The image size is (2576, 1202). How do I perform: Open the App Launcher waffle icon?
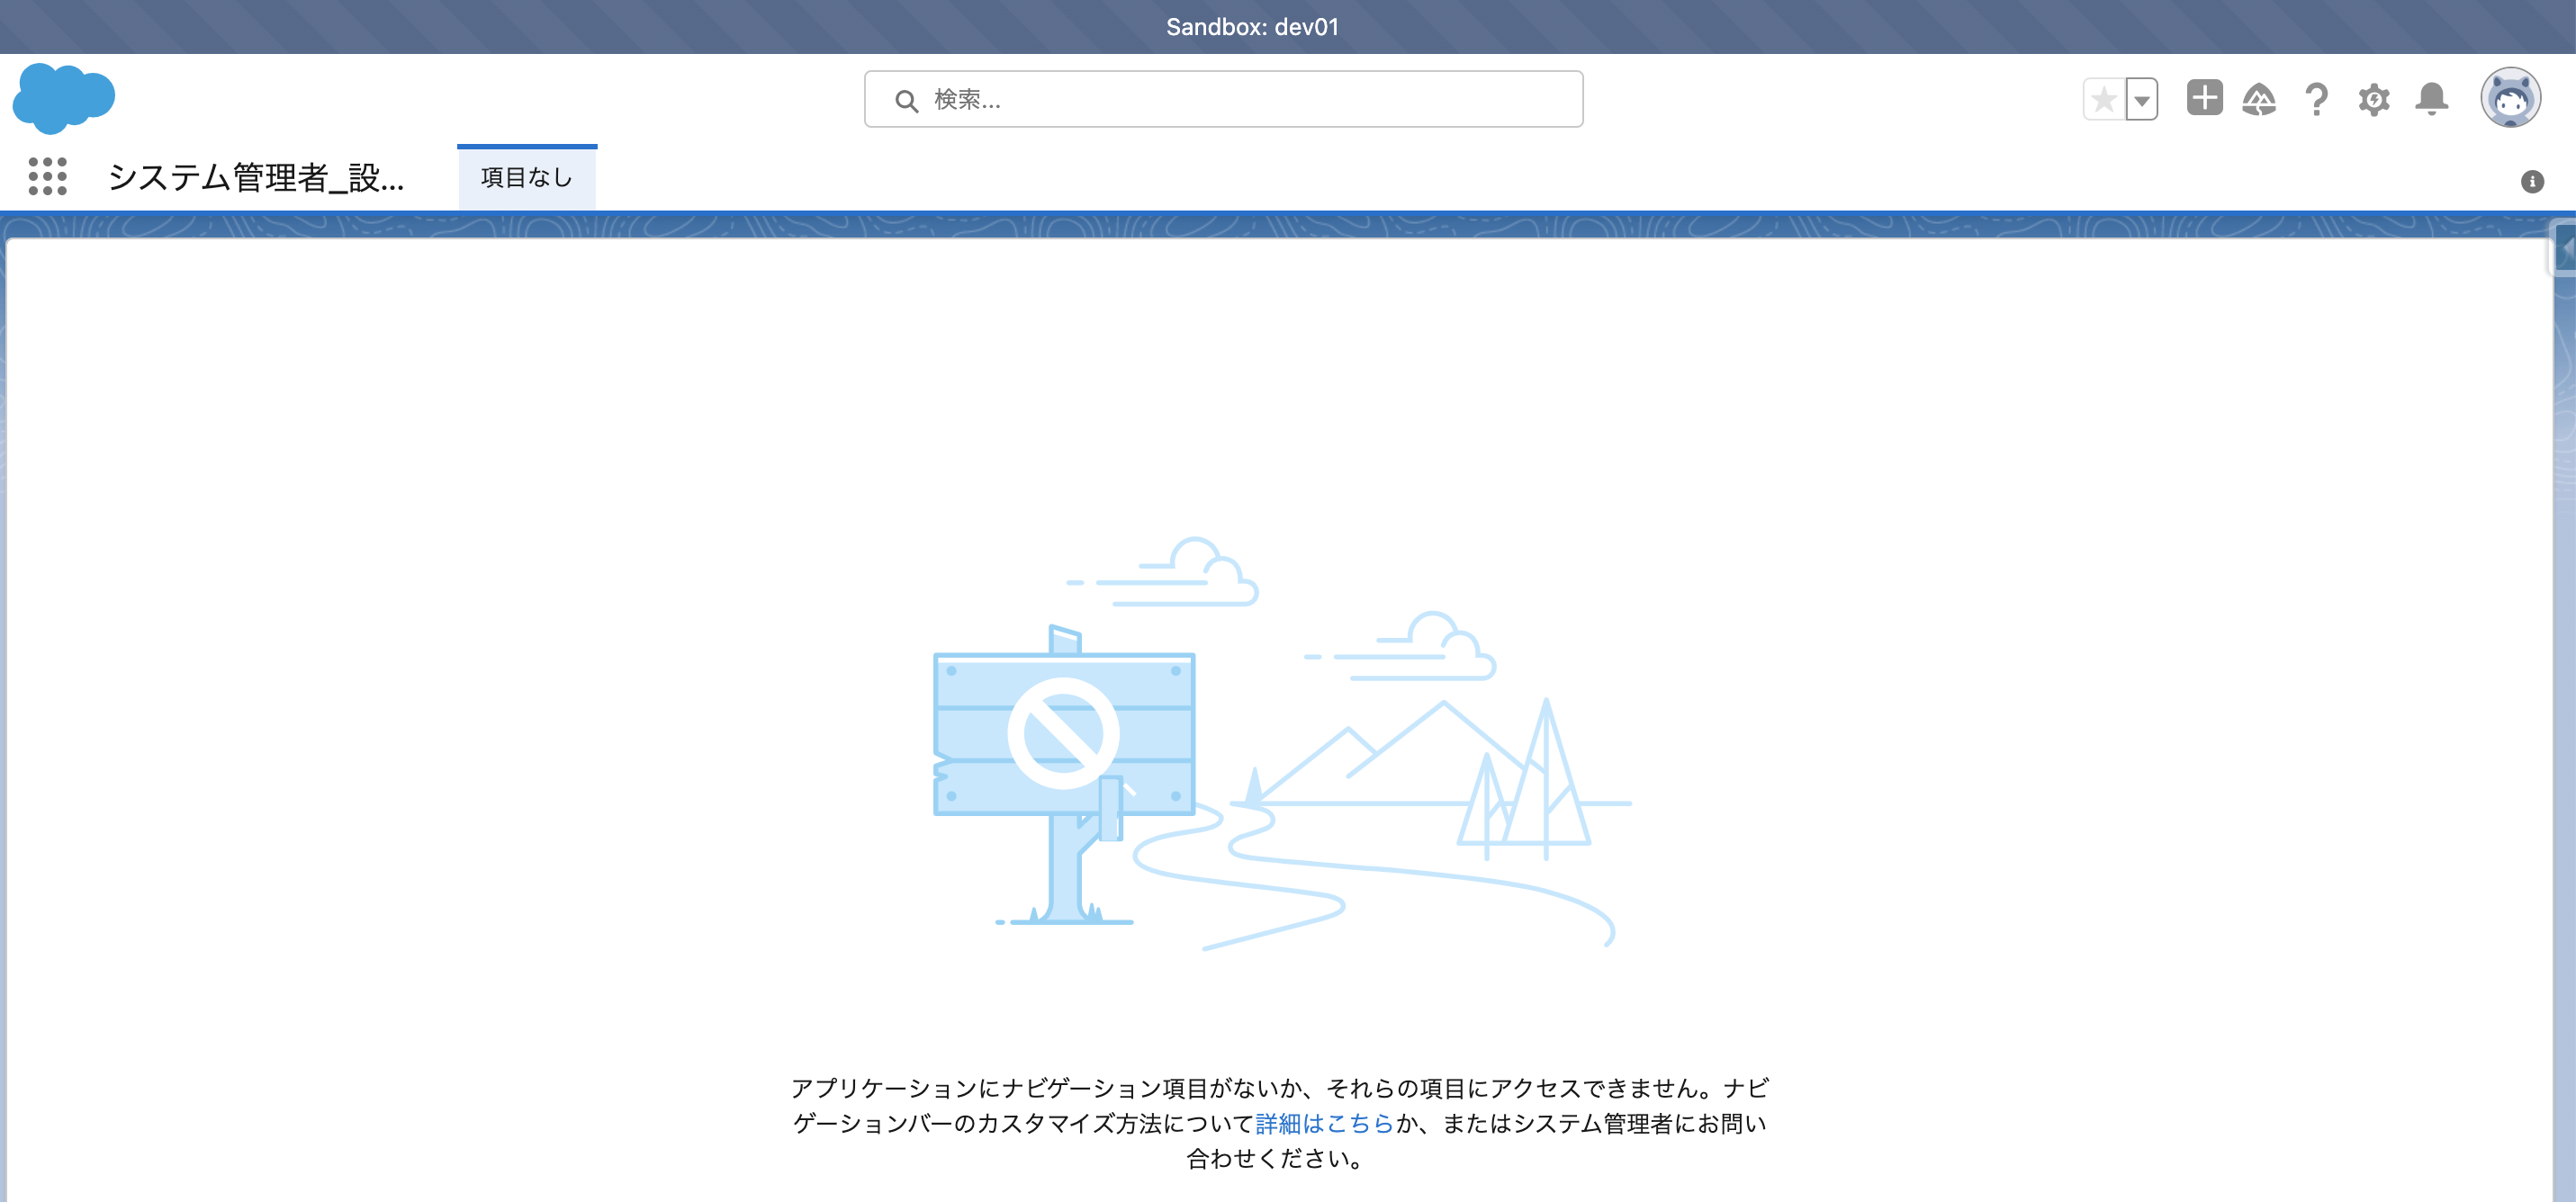(48, 176)
